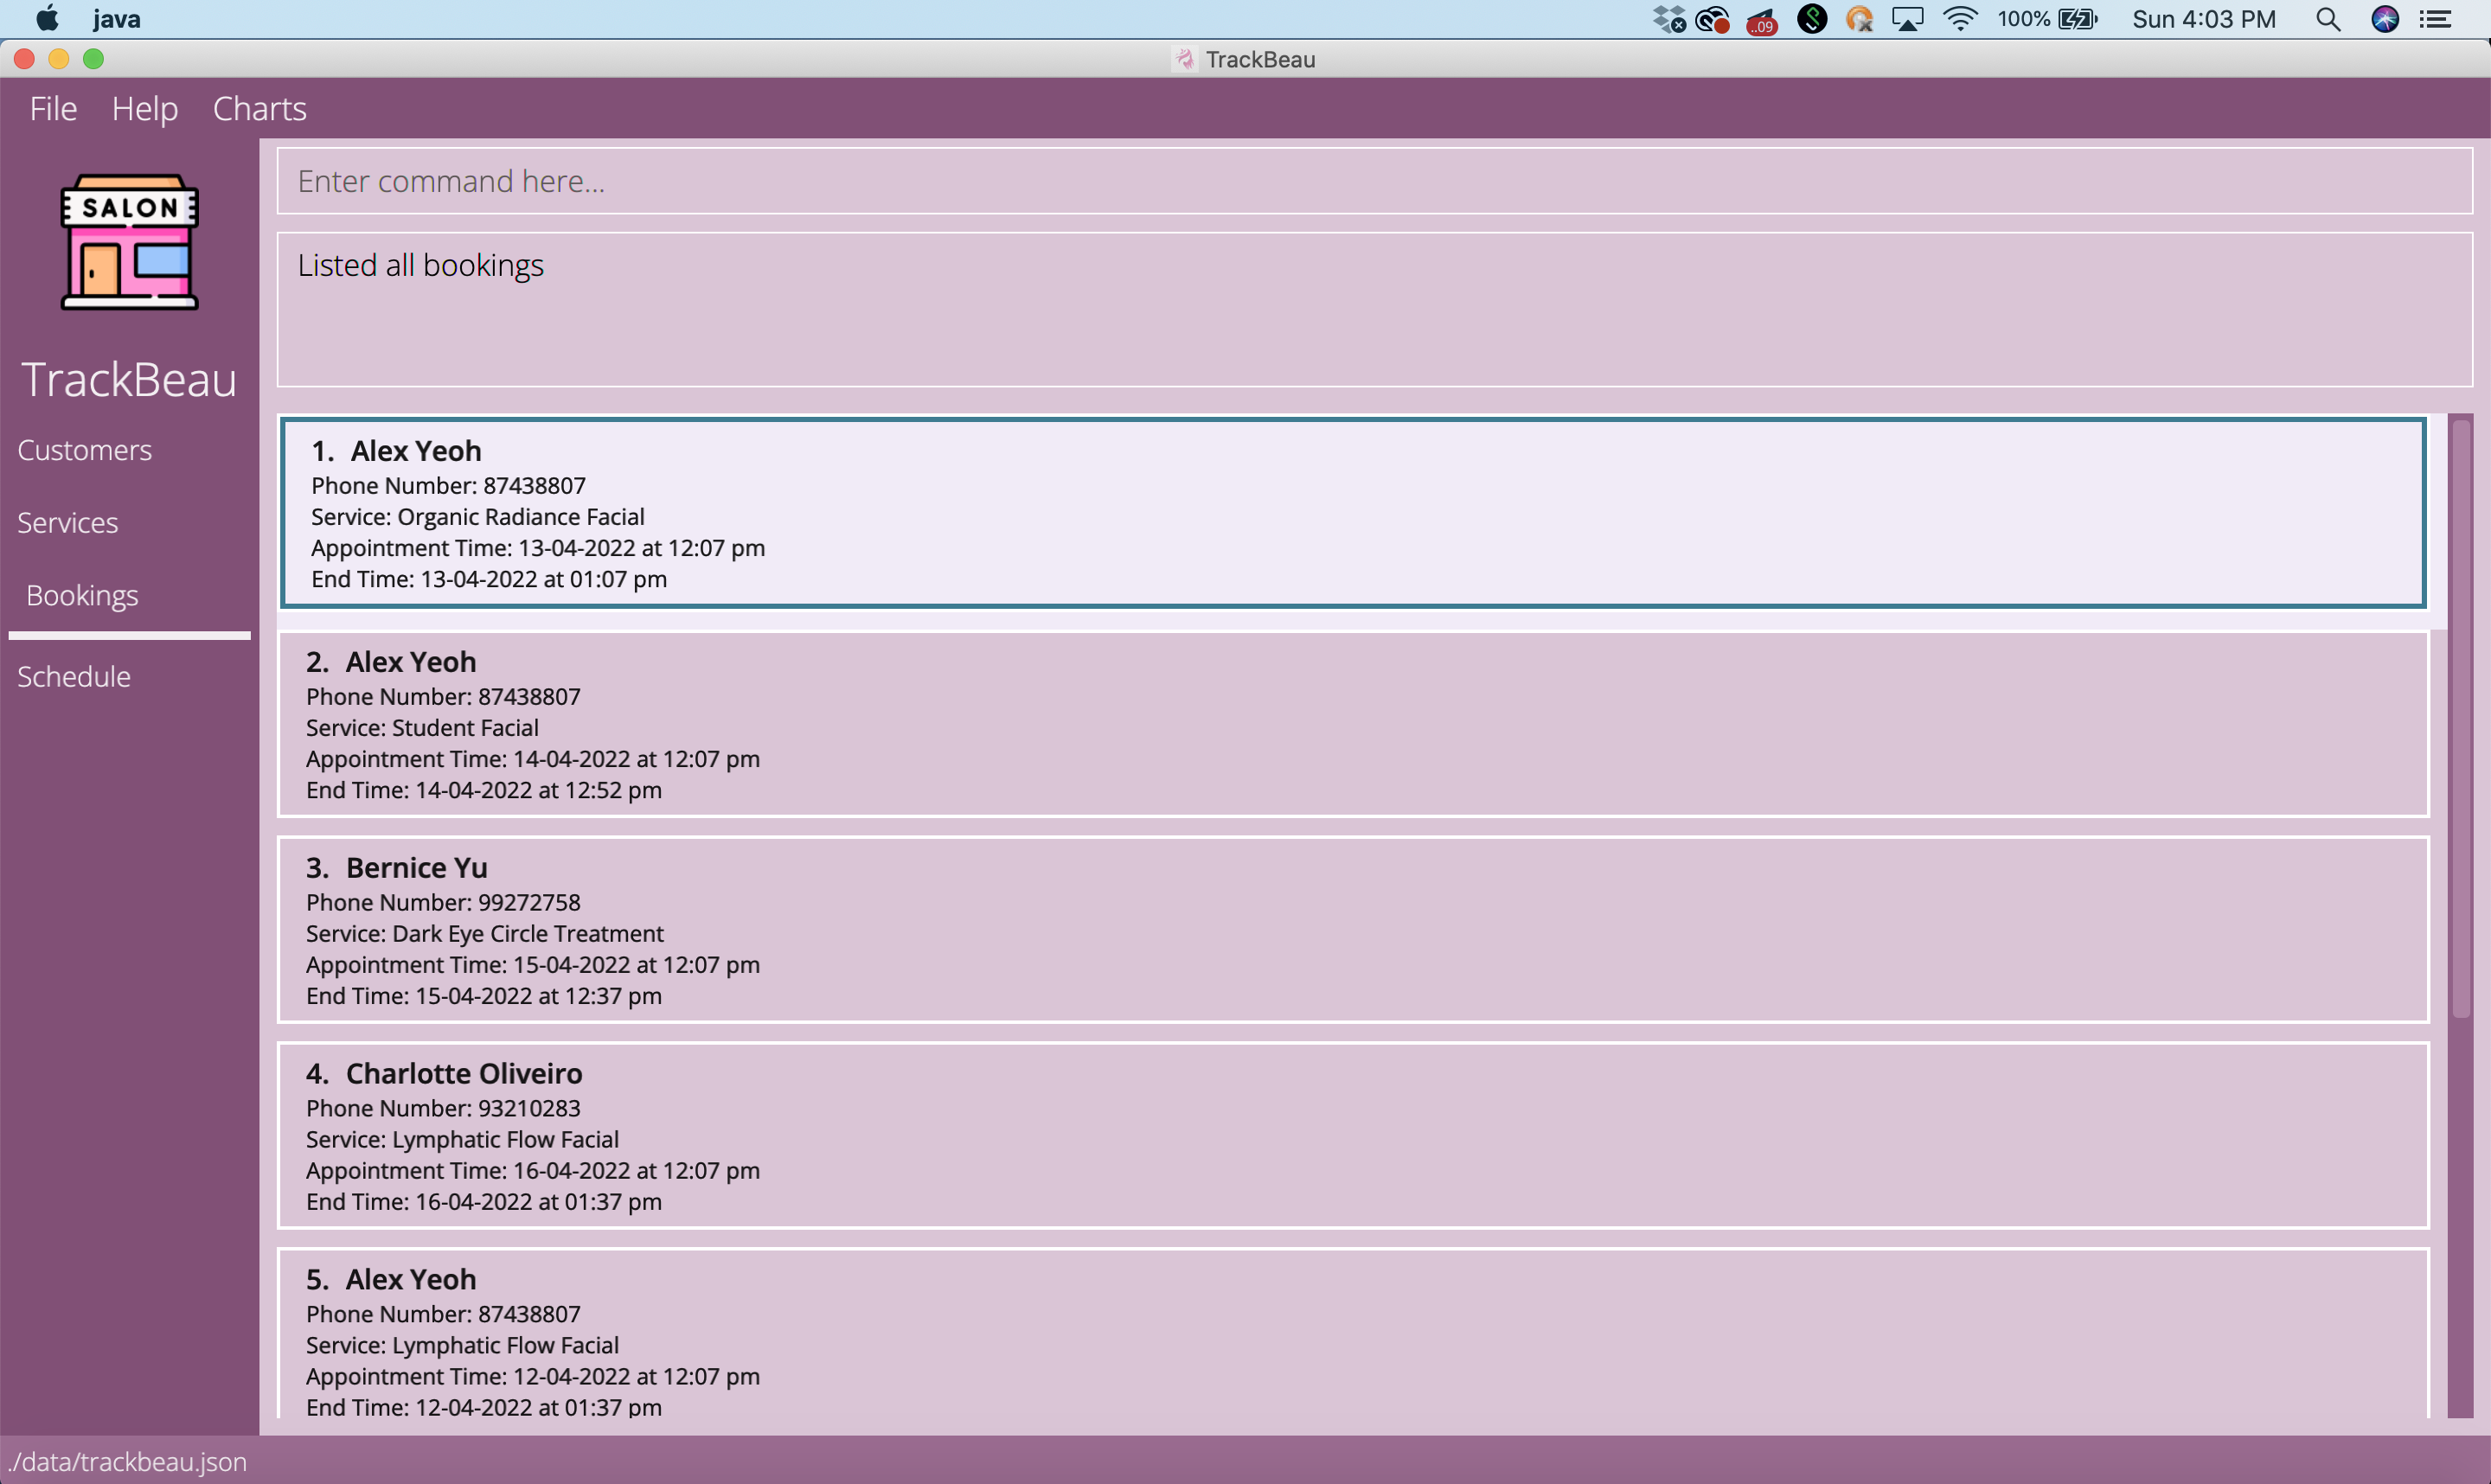The height and width of the screenshot is (1484, 2491).
Task: Select Bernice Yu's Dark Eye Circle booking
Action: coord(1352,930)
